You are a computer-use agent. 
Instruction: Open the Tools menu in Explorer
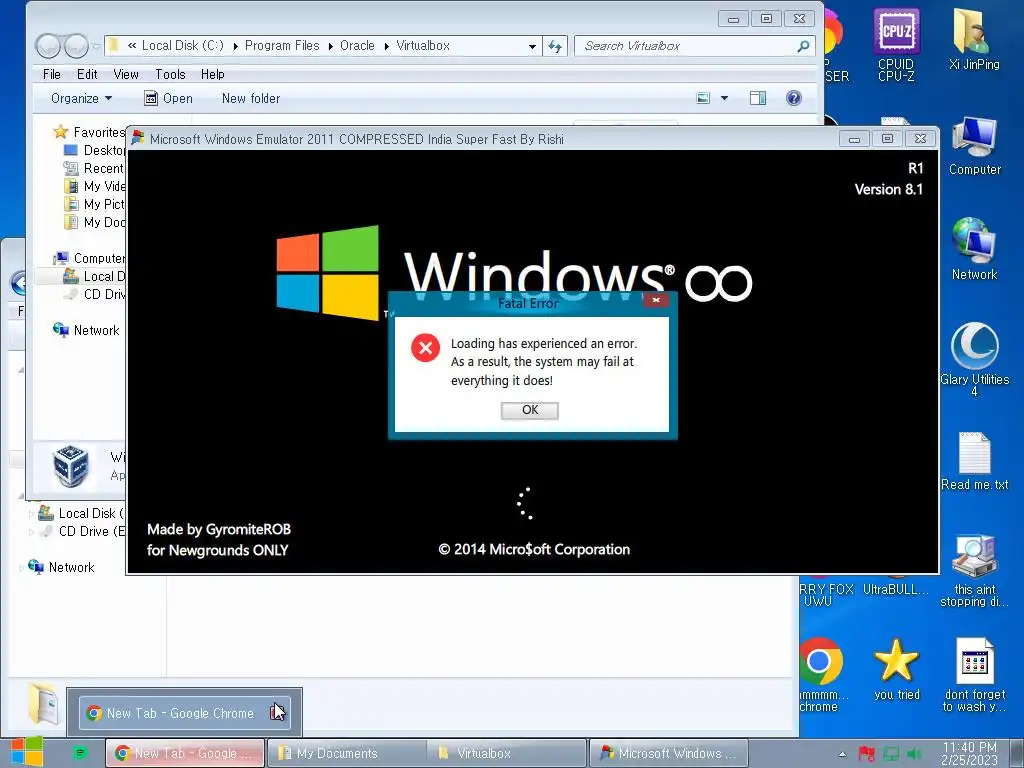tap(170, 74)
